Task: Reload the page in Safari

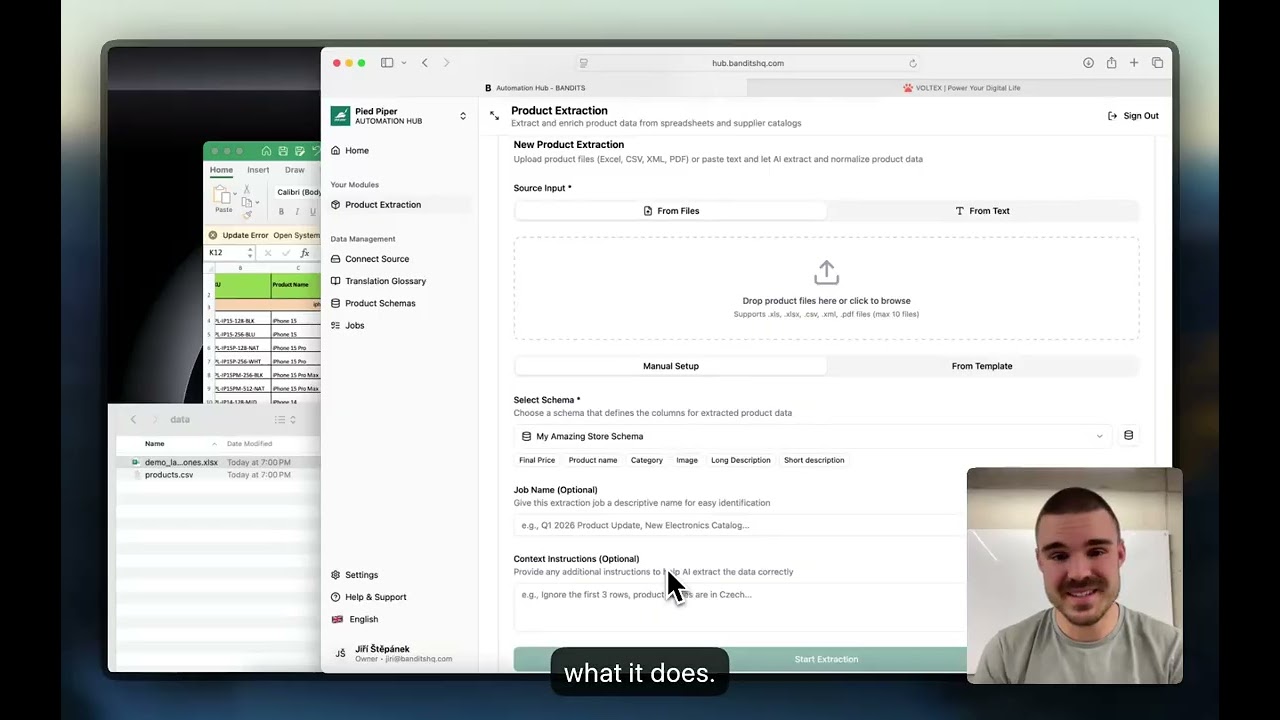Action: pos(912,63)
